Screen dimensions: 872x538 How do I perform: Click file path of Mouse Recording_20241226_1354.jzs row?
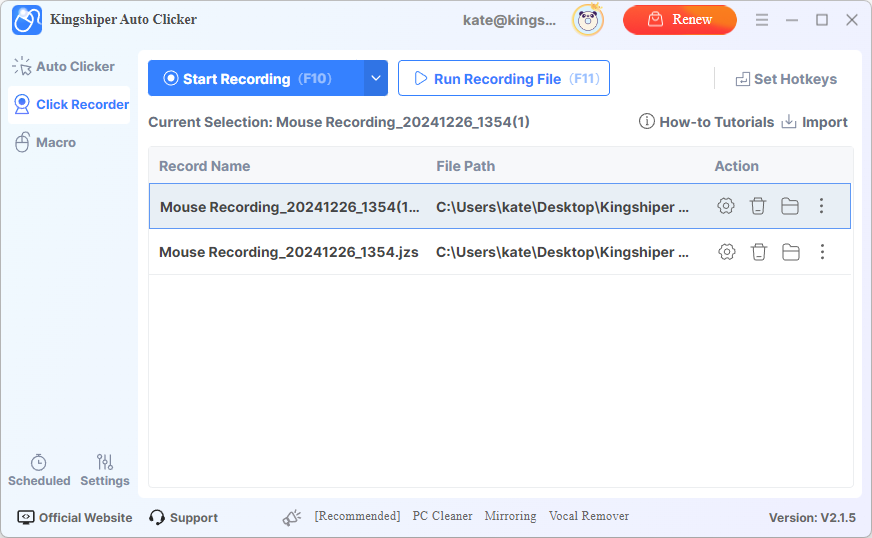click(x=562, y=252)
